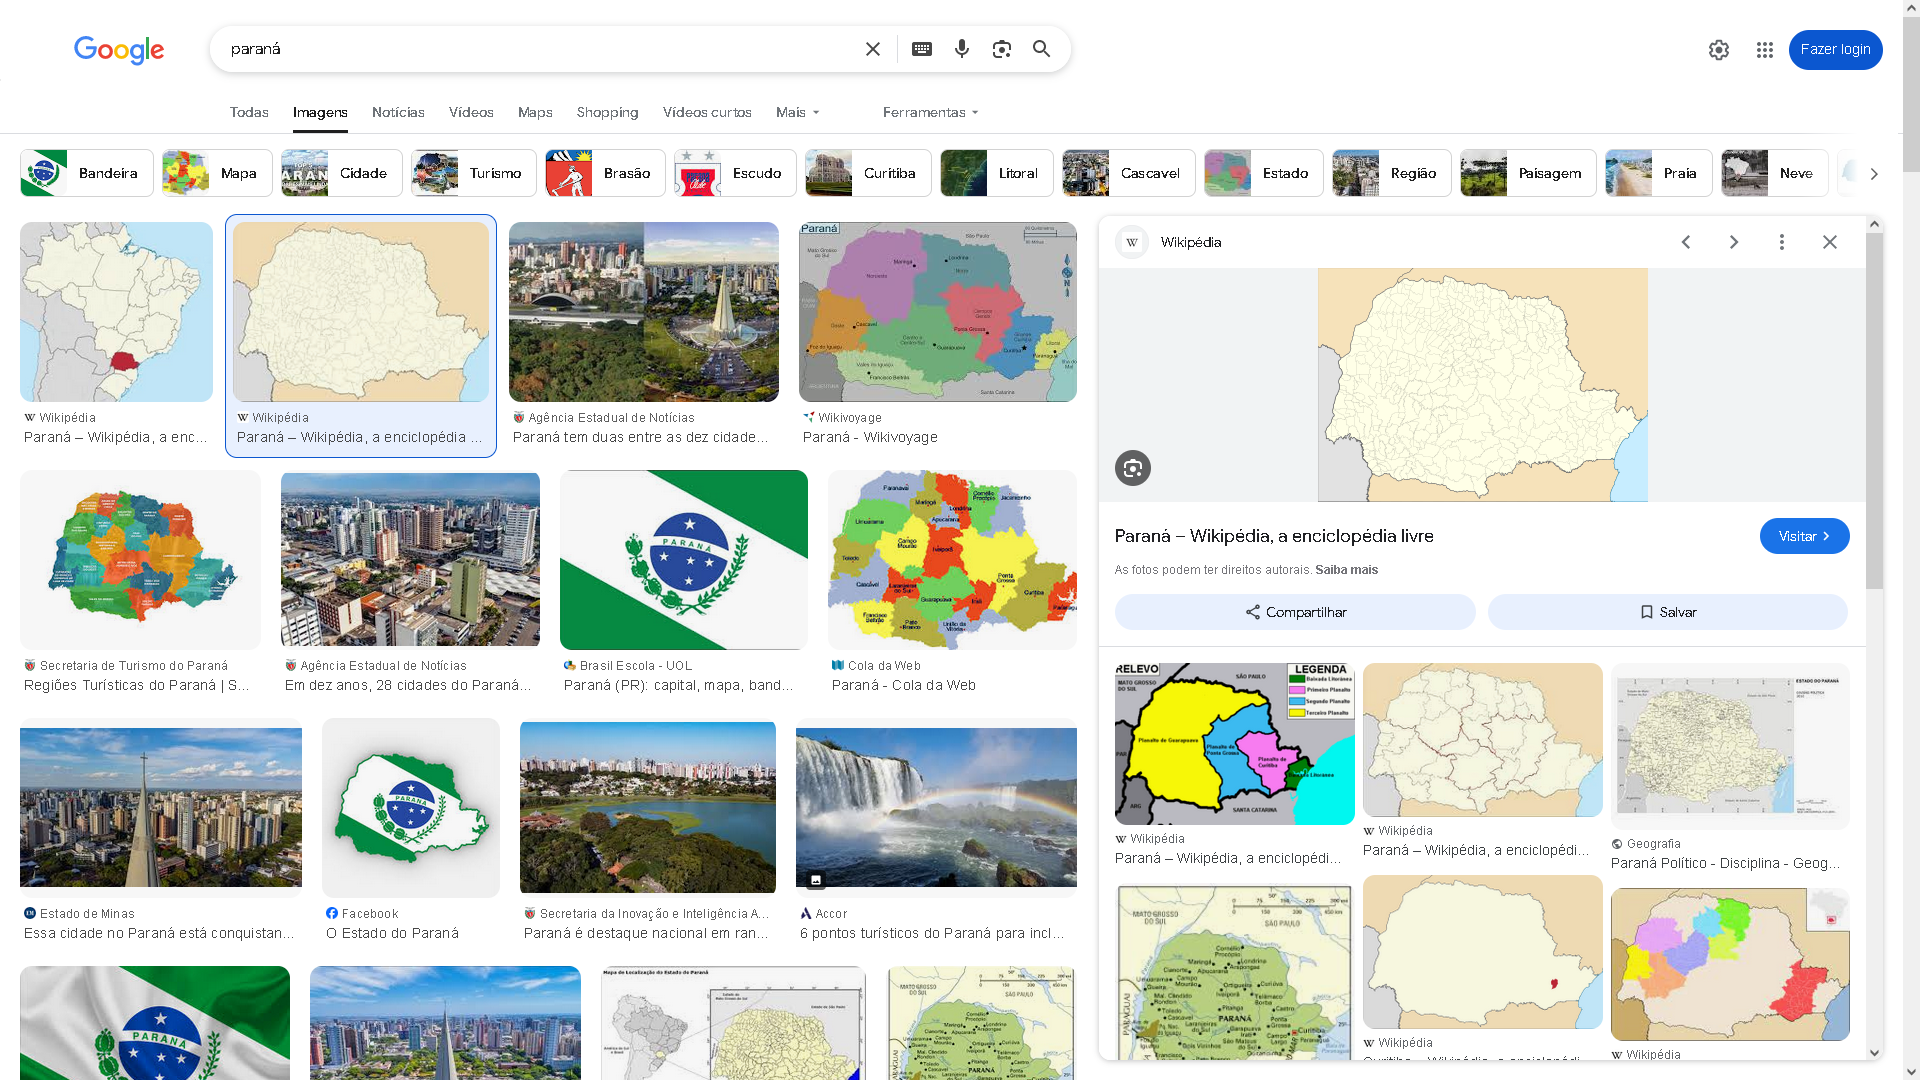Show next image in preview panel
1920x1080 pixels.
[1734, 242]
